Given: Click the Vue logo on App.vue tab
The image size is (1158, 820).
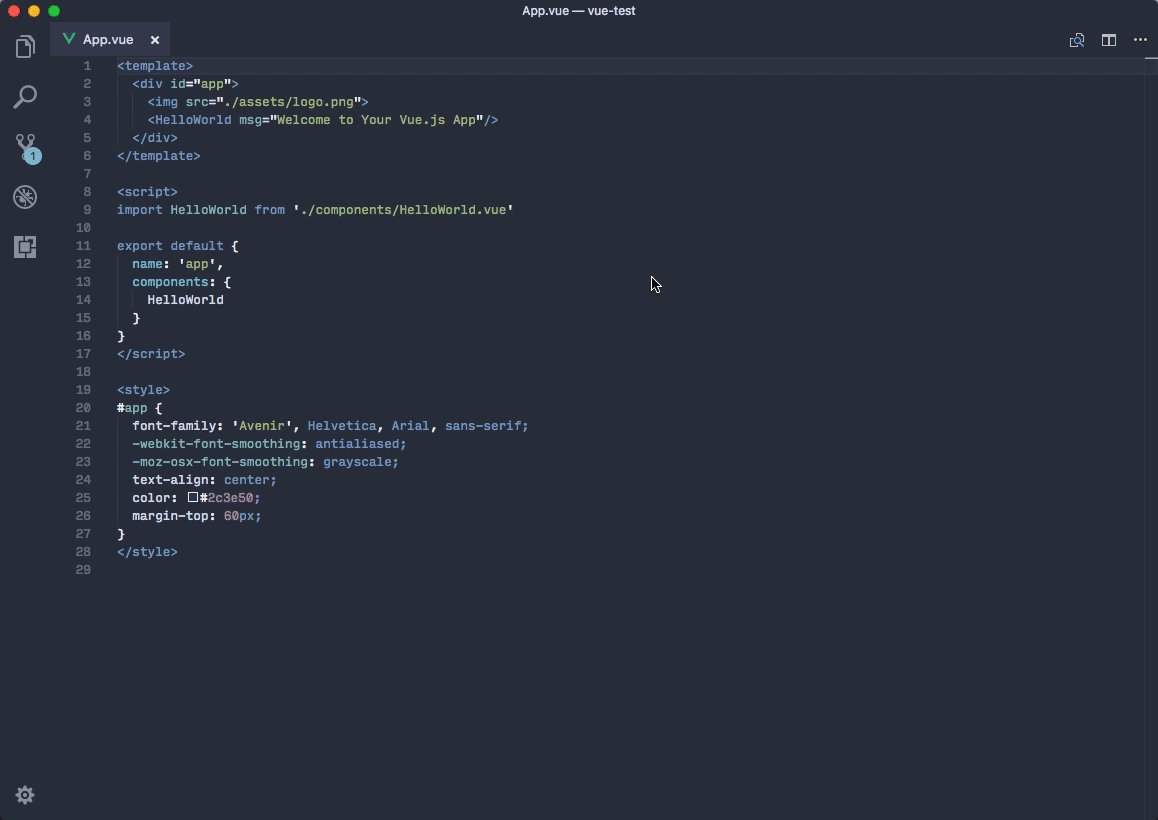Looking at the screenshot, I should tap(69, 39).
